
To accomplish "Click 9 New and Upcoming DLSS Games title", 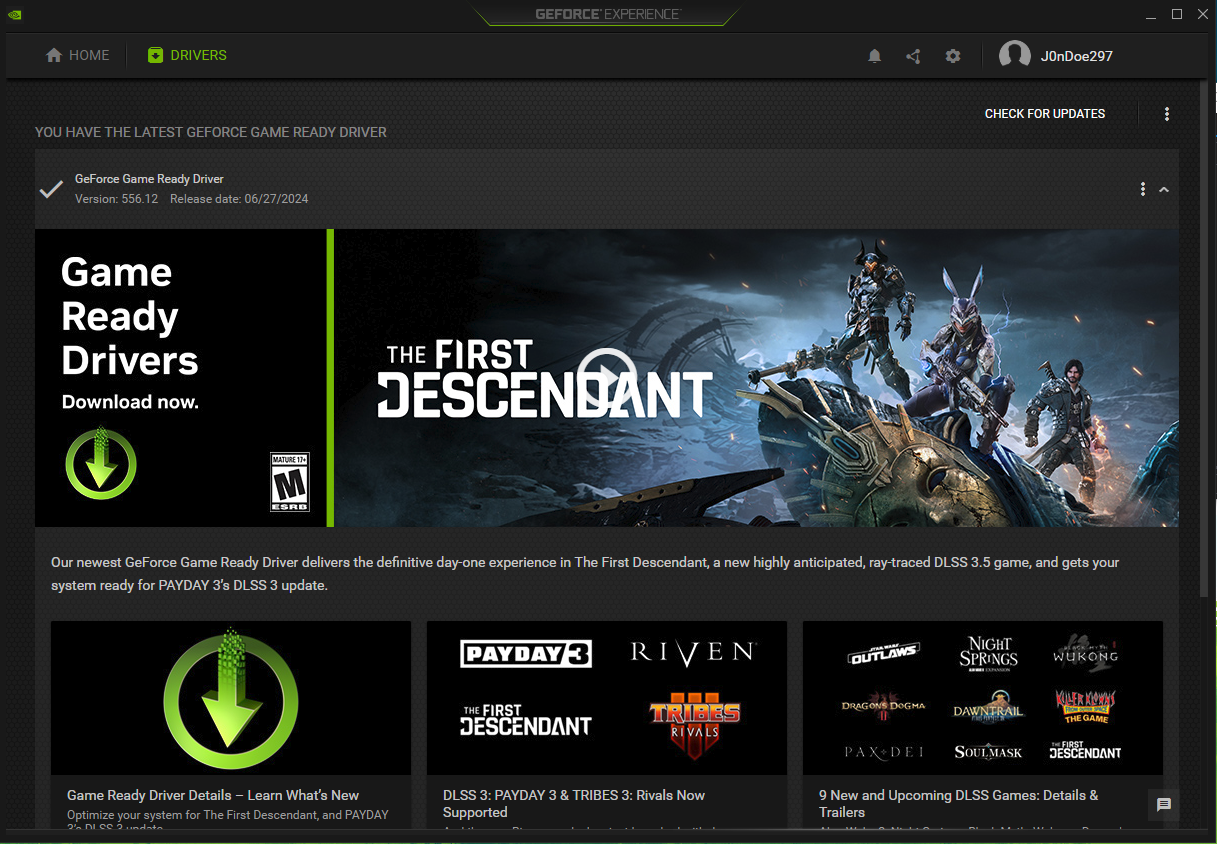I will [959, 803].
